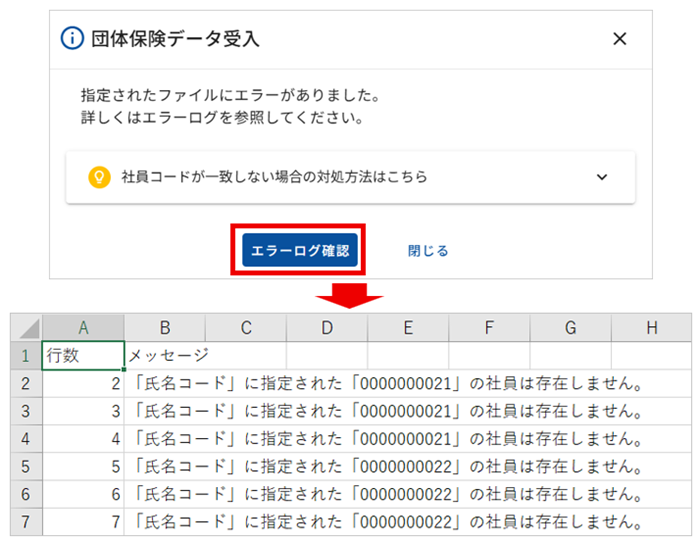Screen dimensions: 700x543
Task: Select column F header
Action: pos(490,328)
